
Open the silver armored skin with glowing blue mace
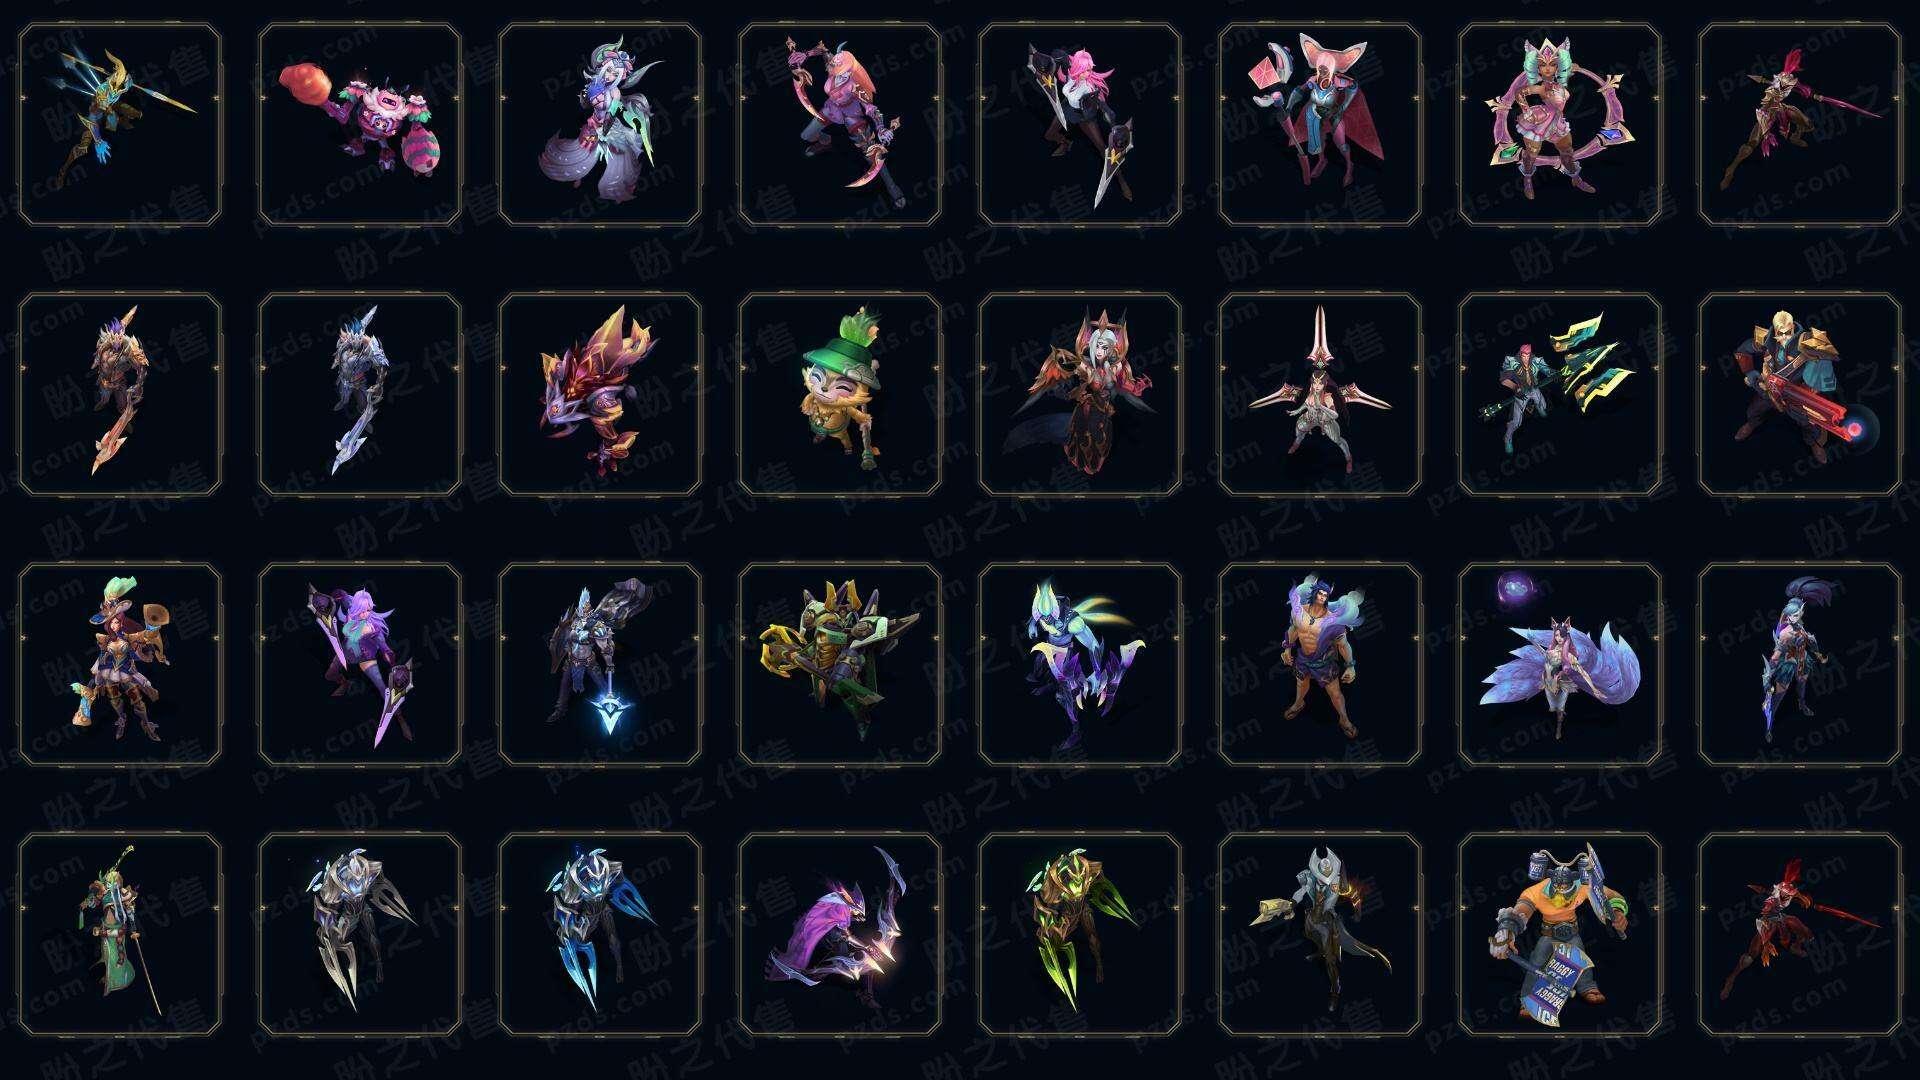600,665
